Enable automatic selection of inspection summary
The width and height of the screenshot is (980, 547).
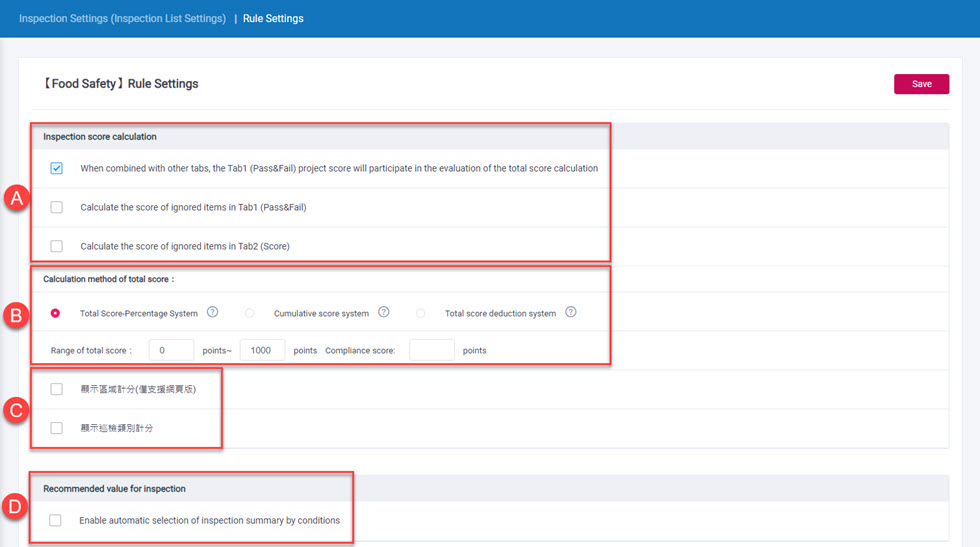(x=56, y=520)
